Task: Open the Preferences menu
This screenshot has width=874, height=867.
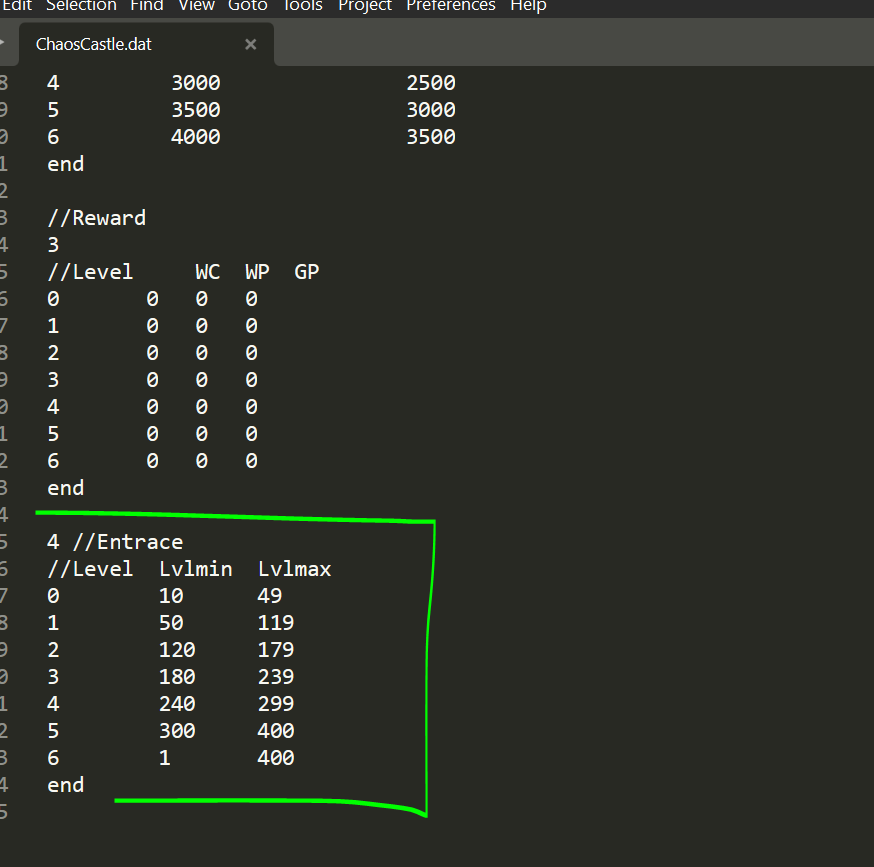Action: (450, 6)
